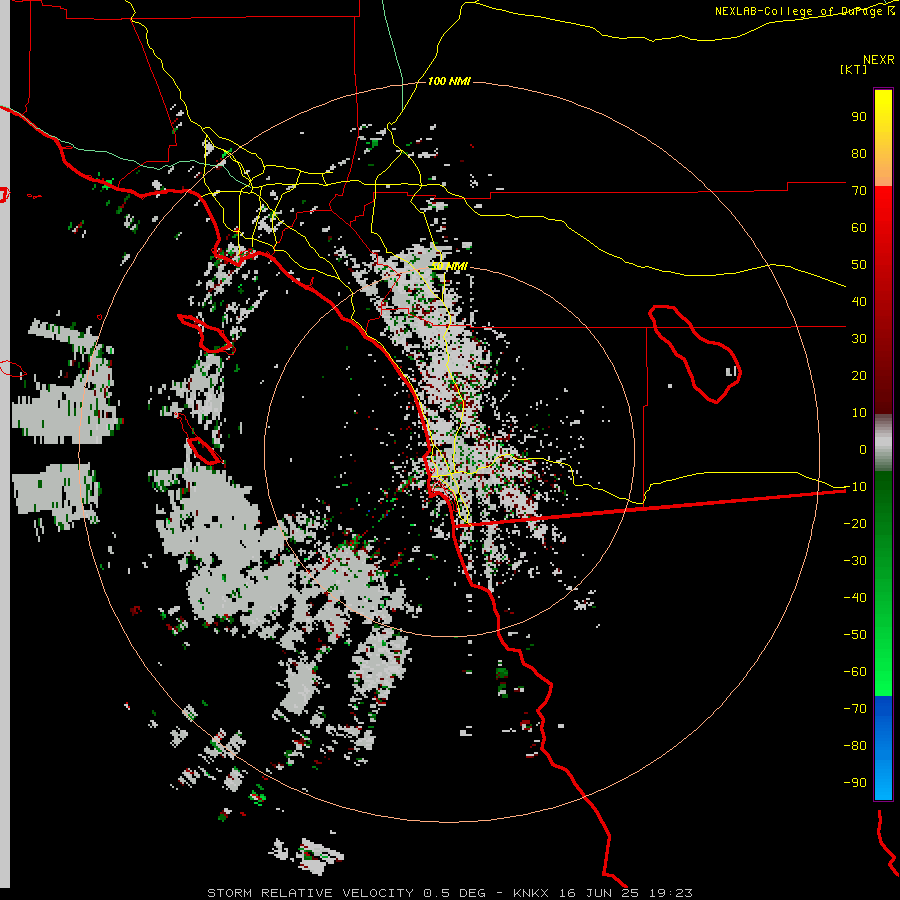Select the 50 value on velocity scale
This screenshot has height=900, width=900.
click(x=859, y=265)
